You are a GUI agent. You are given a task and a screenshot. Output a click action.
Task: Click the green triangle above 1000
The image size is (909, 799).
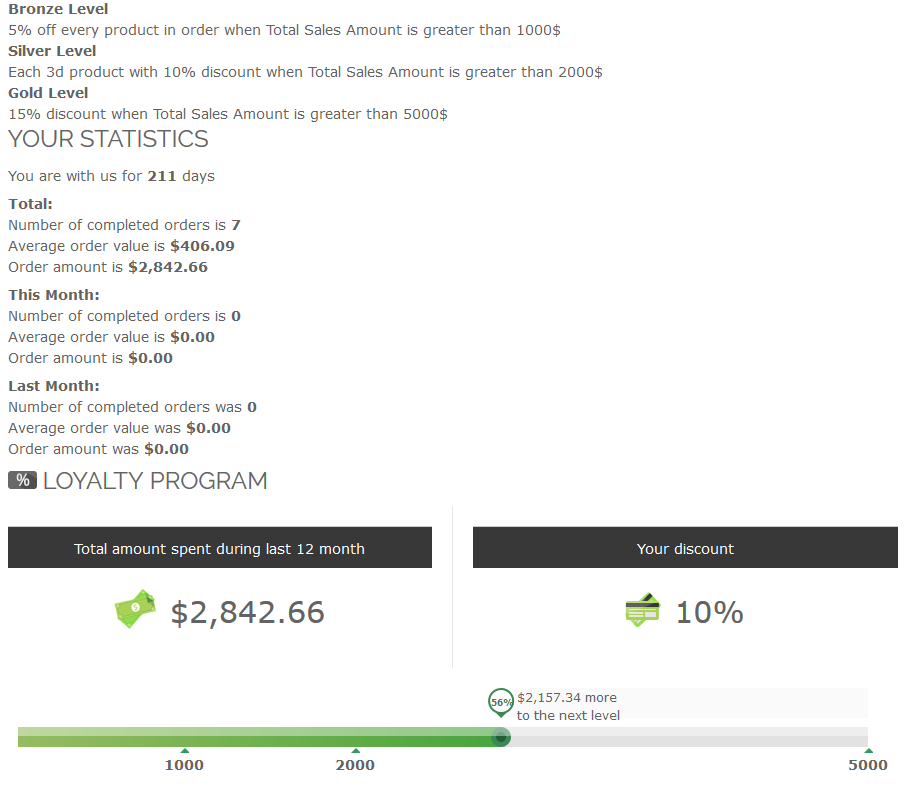click(184, 750)
